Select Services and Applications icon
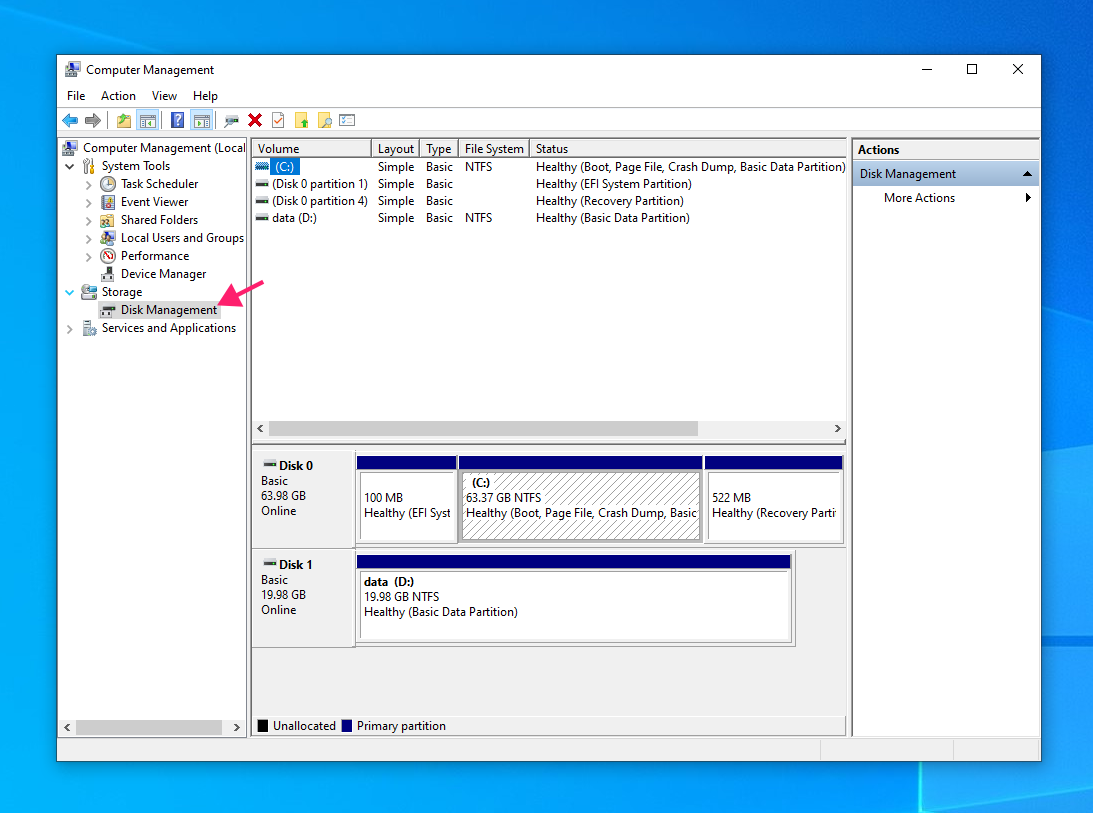Screen dimensions: 1093x813 (x=89, y=328)
